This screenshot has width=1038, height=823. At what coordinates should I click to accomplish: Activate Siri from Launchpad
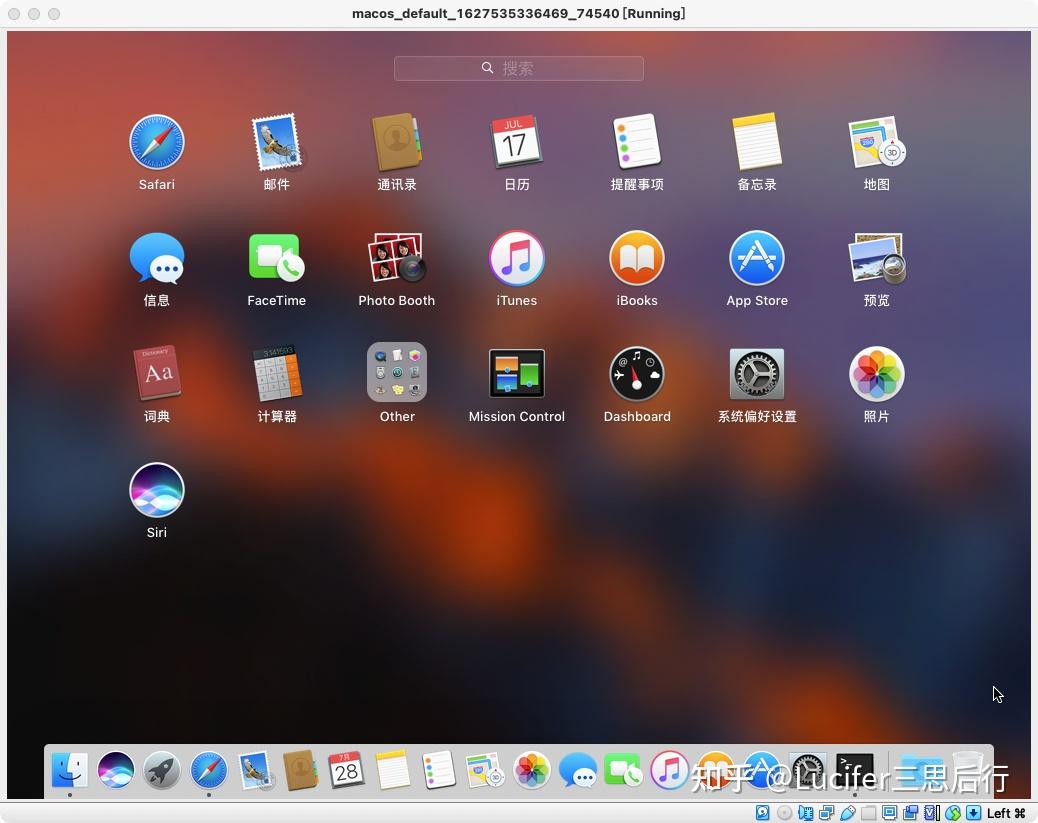157,489
